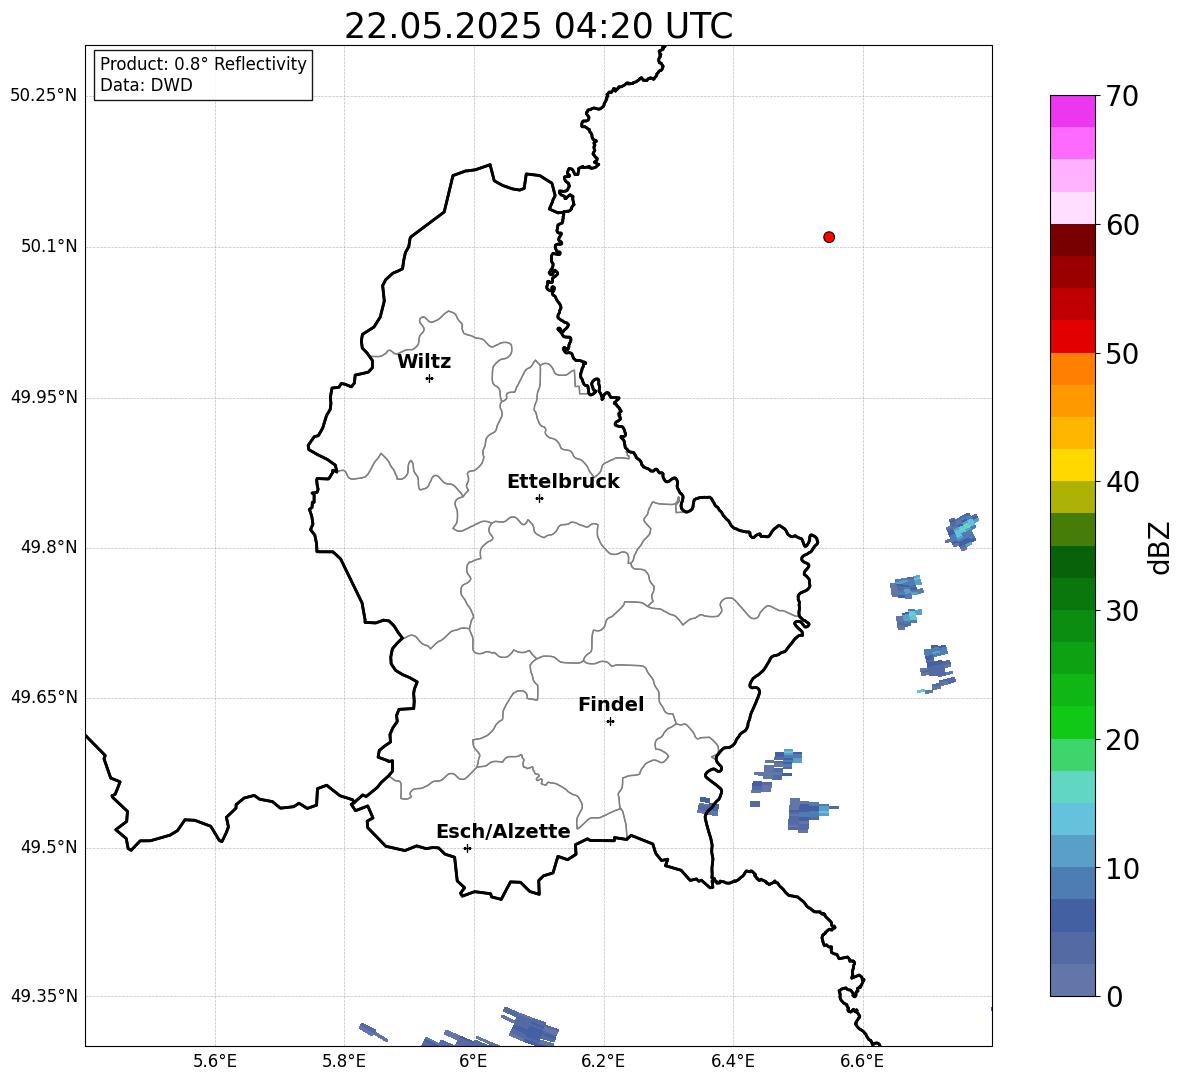The height and width of the screenshot is (1081, 1184).
Task: Click the title 22.05.2025 04:20 UTC
Action: [538, 27]
